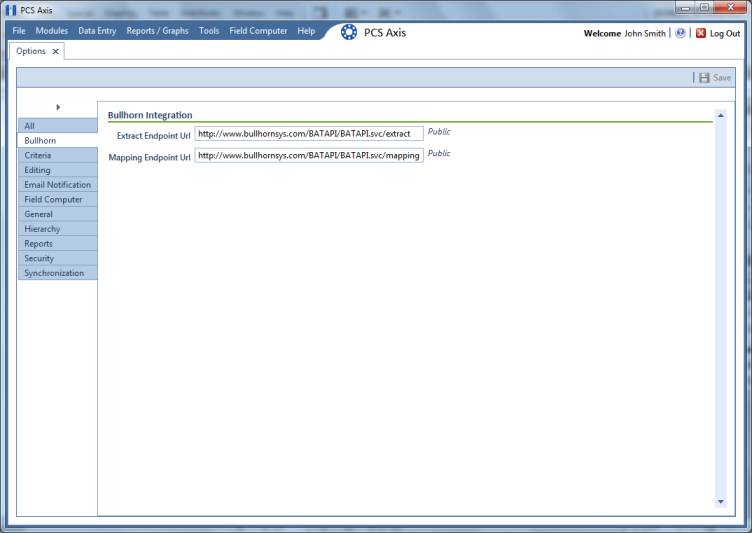The image size is (752, 533).
Task: Open the Field Computer menu
Action: coord(258,31)
